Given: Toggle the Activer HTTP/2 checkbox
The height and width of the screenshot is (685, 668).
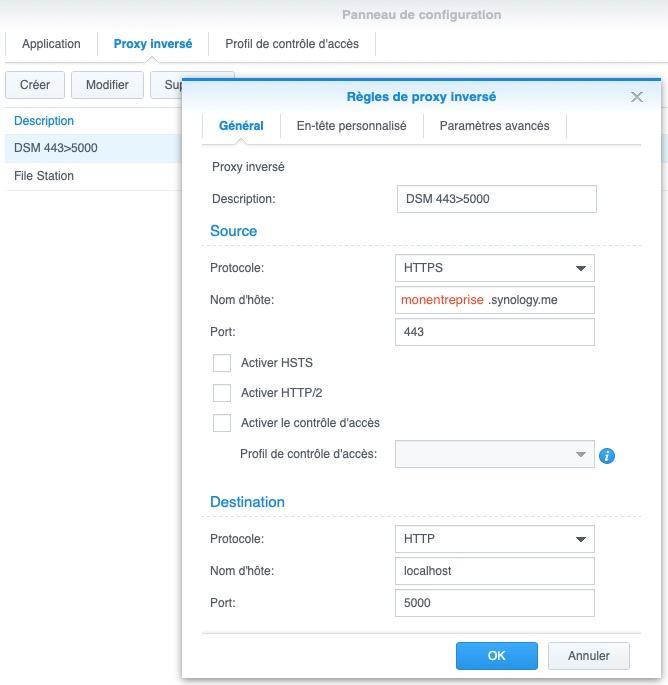Looking at the screenshot, I should click(x=222, y=393).
